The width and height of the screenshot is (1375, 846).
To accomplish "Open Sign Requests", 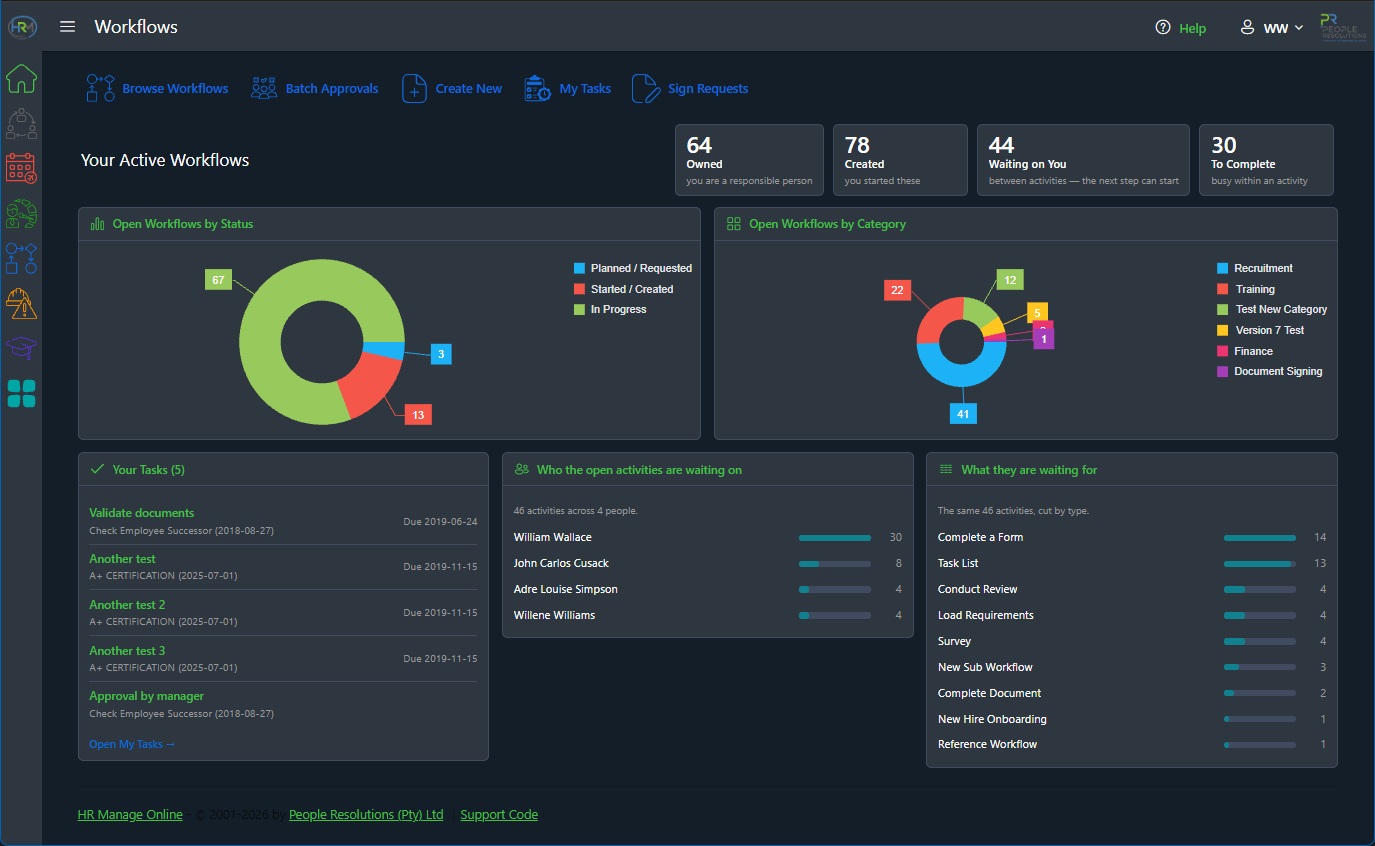I will click(690, 89).
